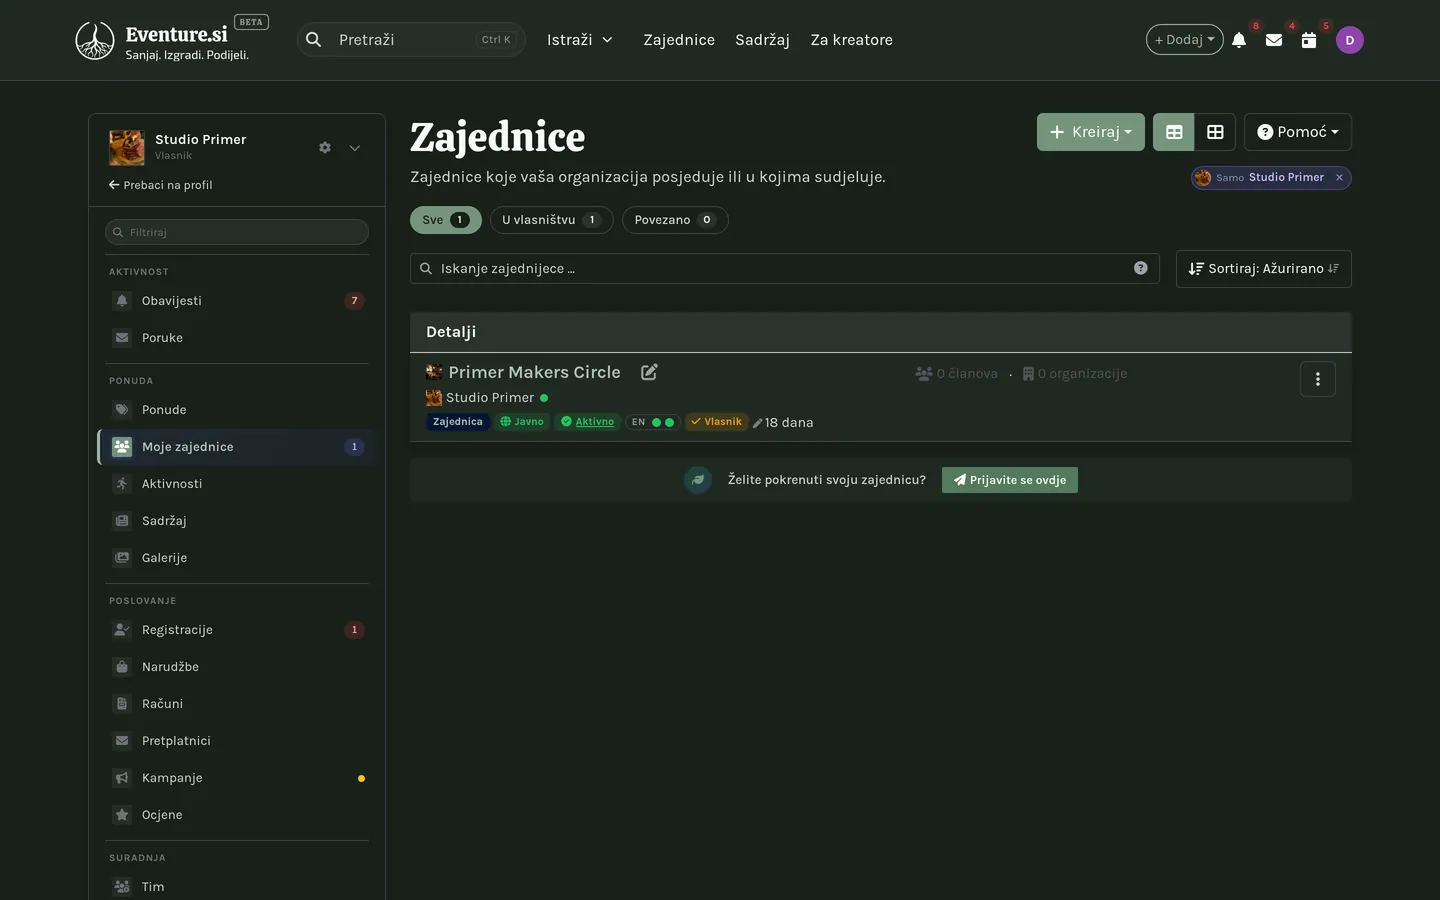
Task: Switch to list table view
Action: pyautogui.click(x=1174, y=132)
